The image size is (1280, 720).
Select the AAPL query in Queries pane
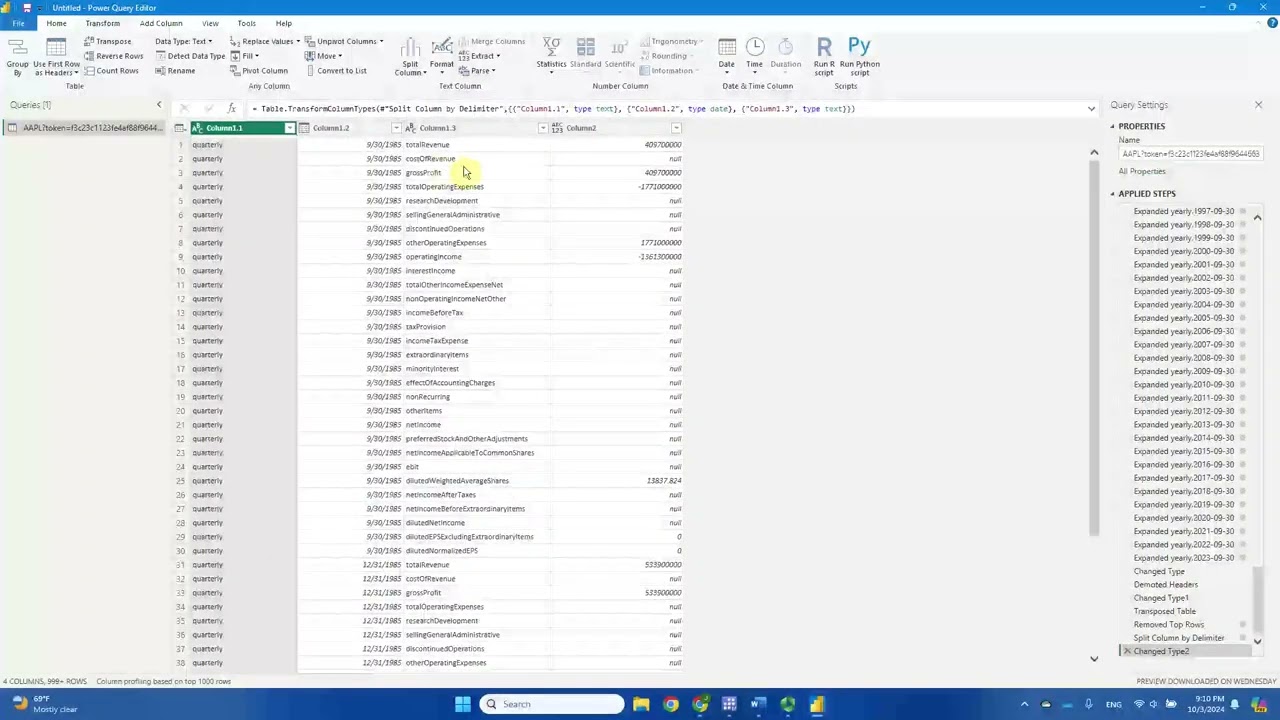pyautogui.click(x=84, y=128)
